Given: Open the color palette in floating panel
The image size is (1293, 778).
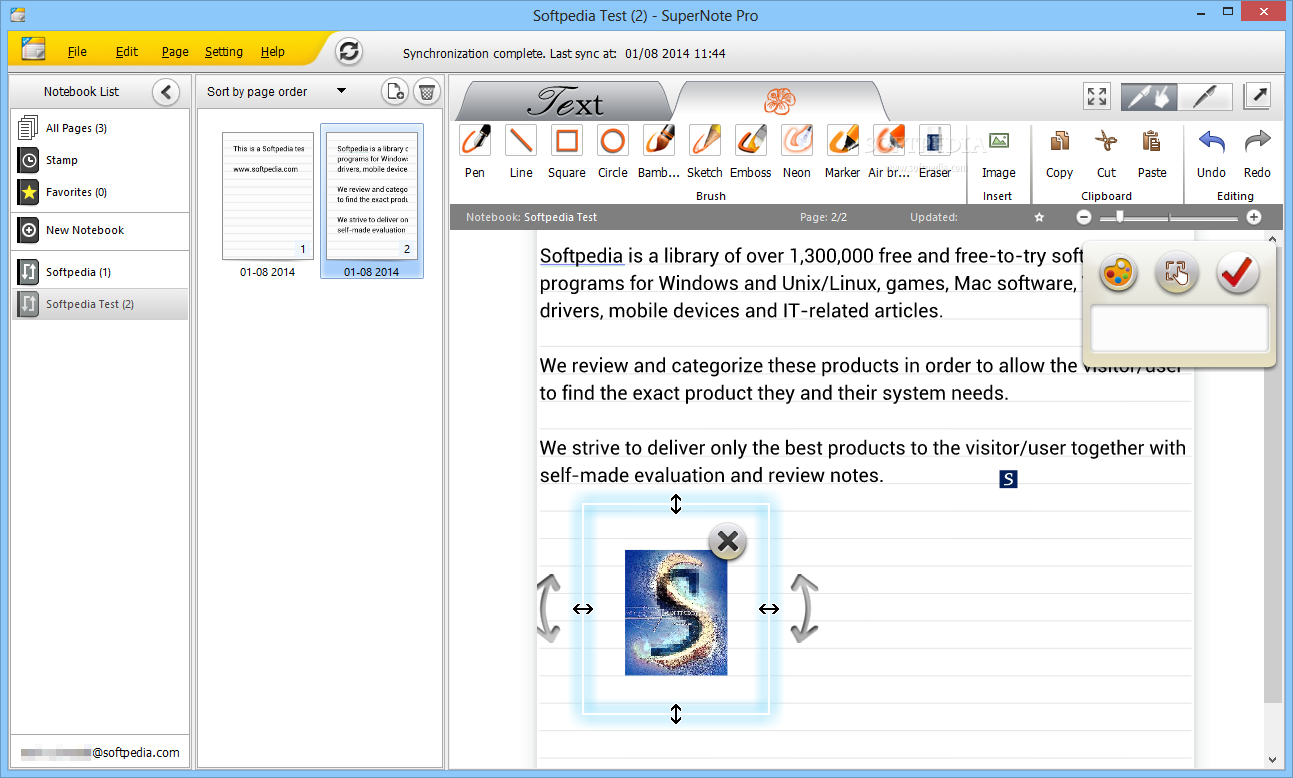Looking at the screenshot, I should pyautogui.click(x=1119, y=273).
